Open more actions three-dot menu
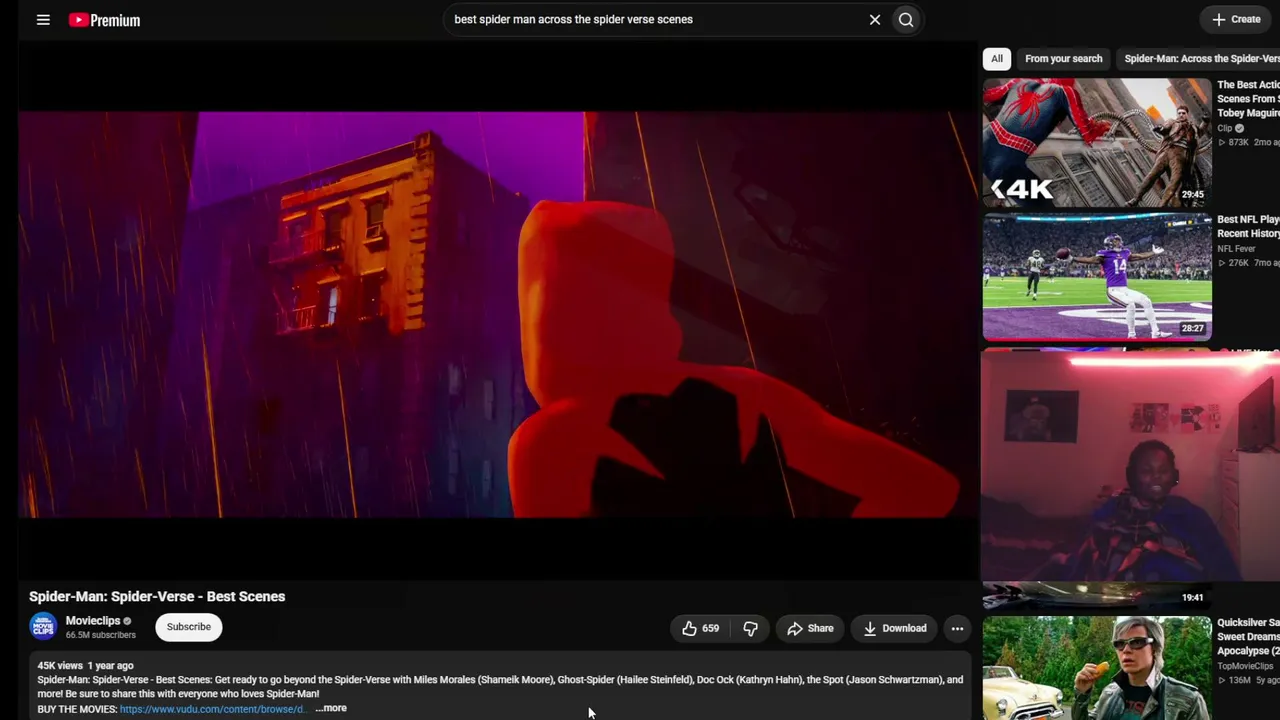 [957, 628]
